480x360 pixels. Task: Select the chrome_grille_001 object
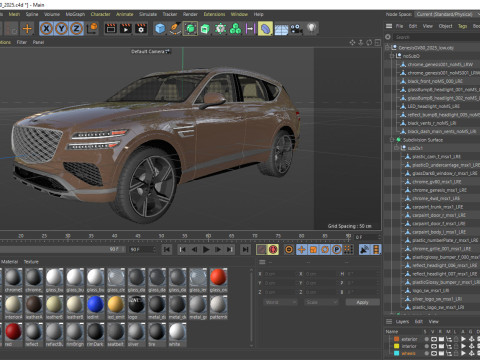(441, 249)
